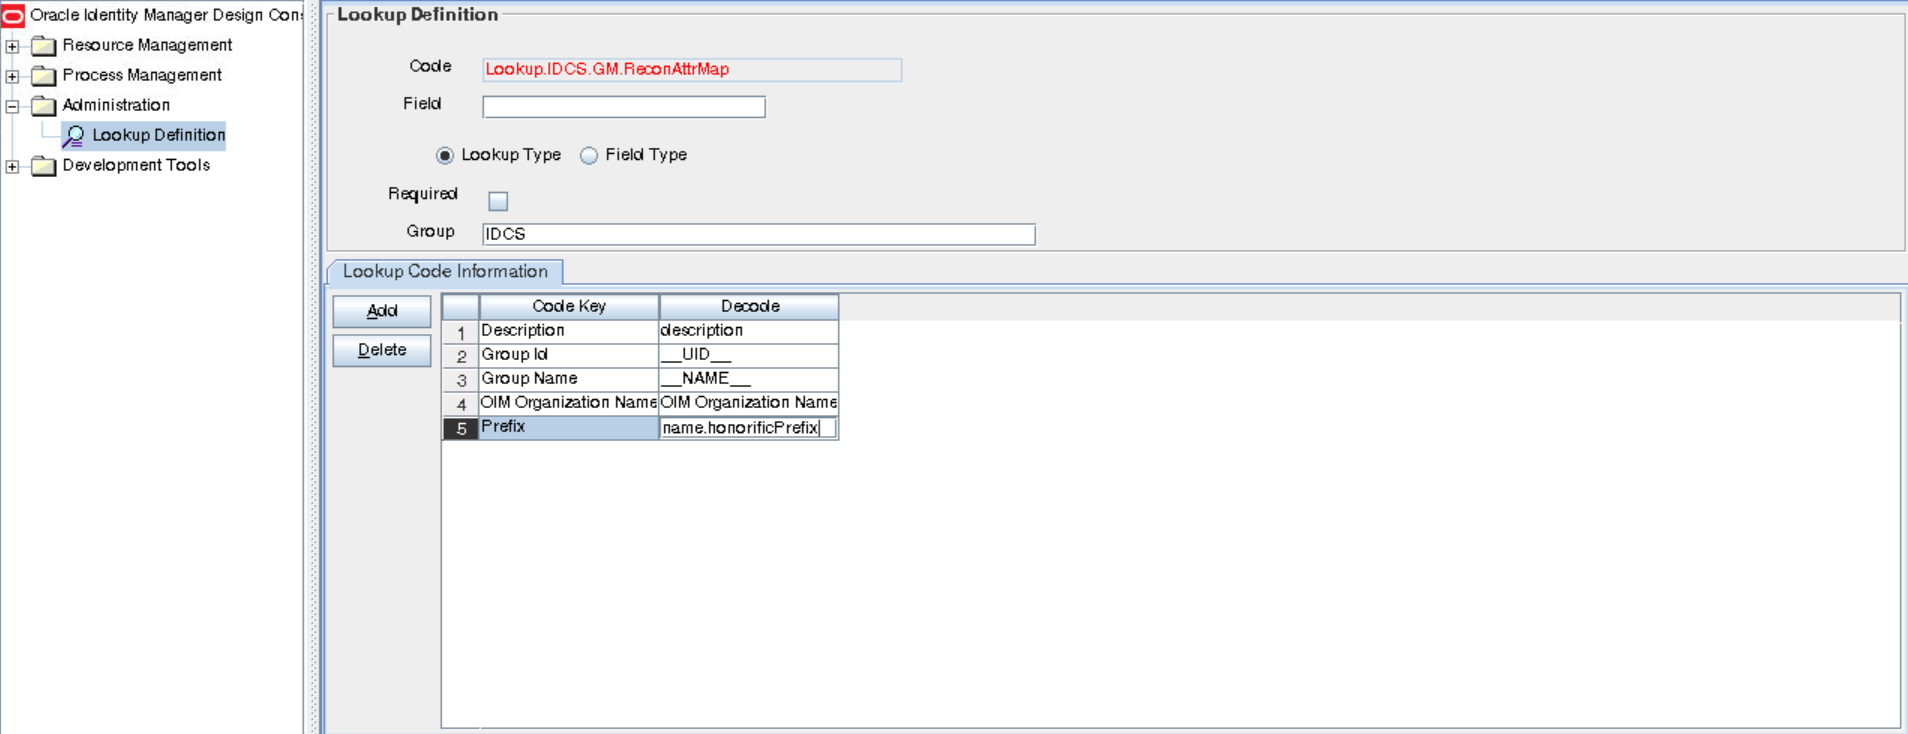Click the Administration folder icon

(43, 105)
